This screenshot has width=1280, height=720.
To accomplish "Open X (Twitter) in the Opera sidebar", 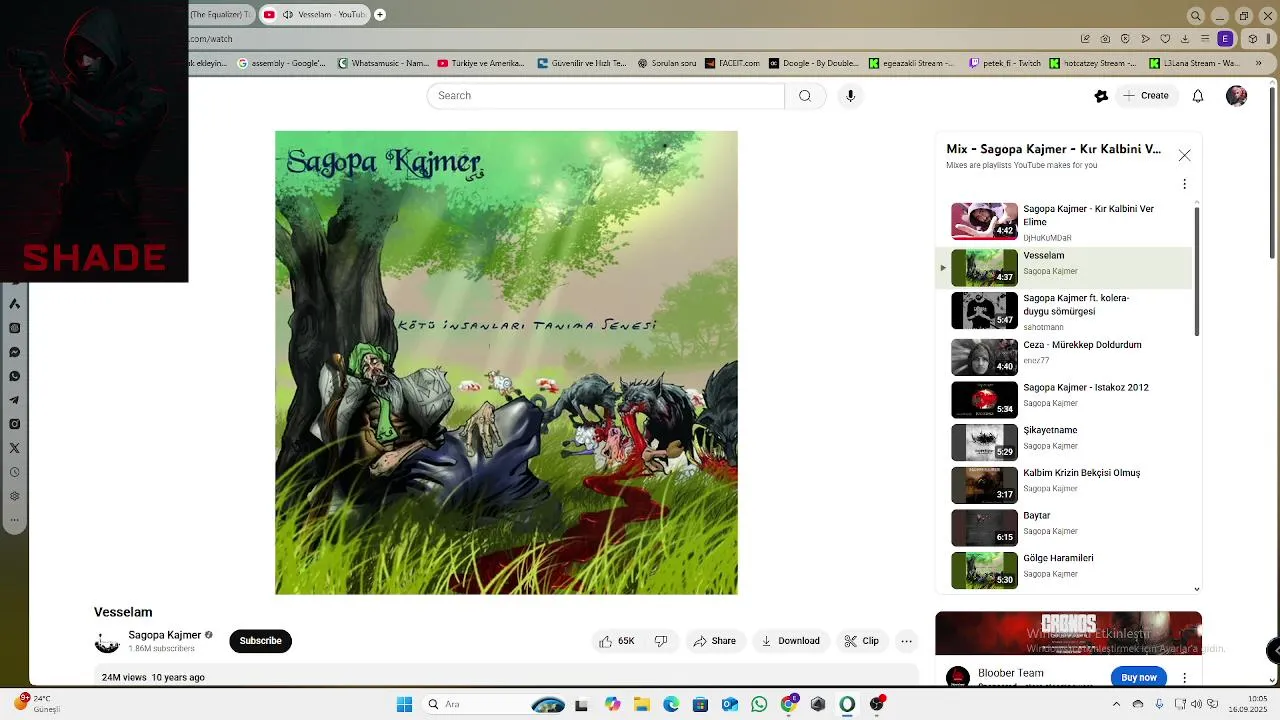I will click(14, 448).
